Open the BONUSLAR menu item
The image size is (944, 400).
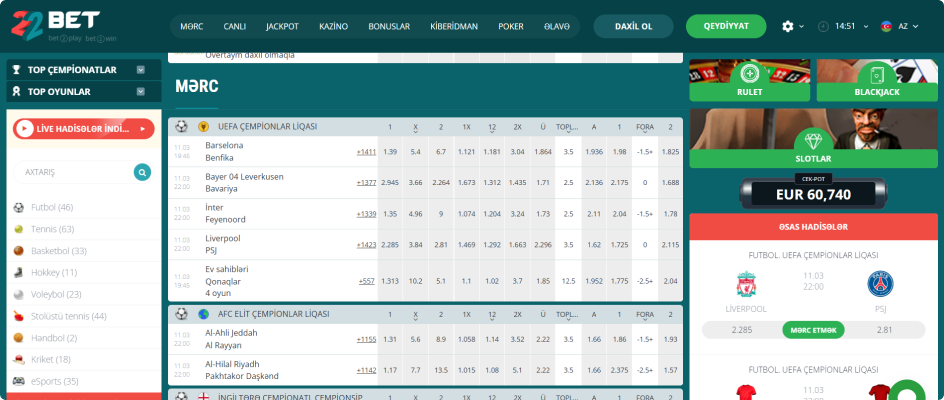coord(389,27)
